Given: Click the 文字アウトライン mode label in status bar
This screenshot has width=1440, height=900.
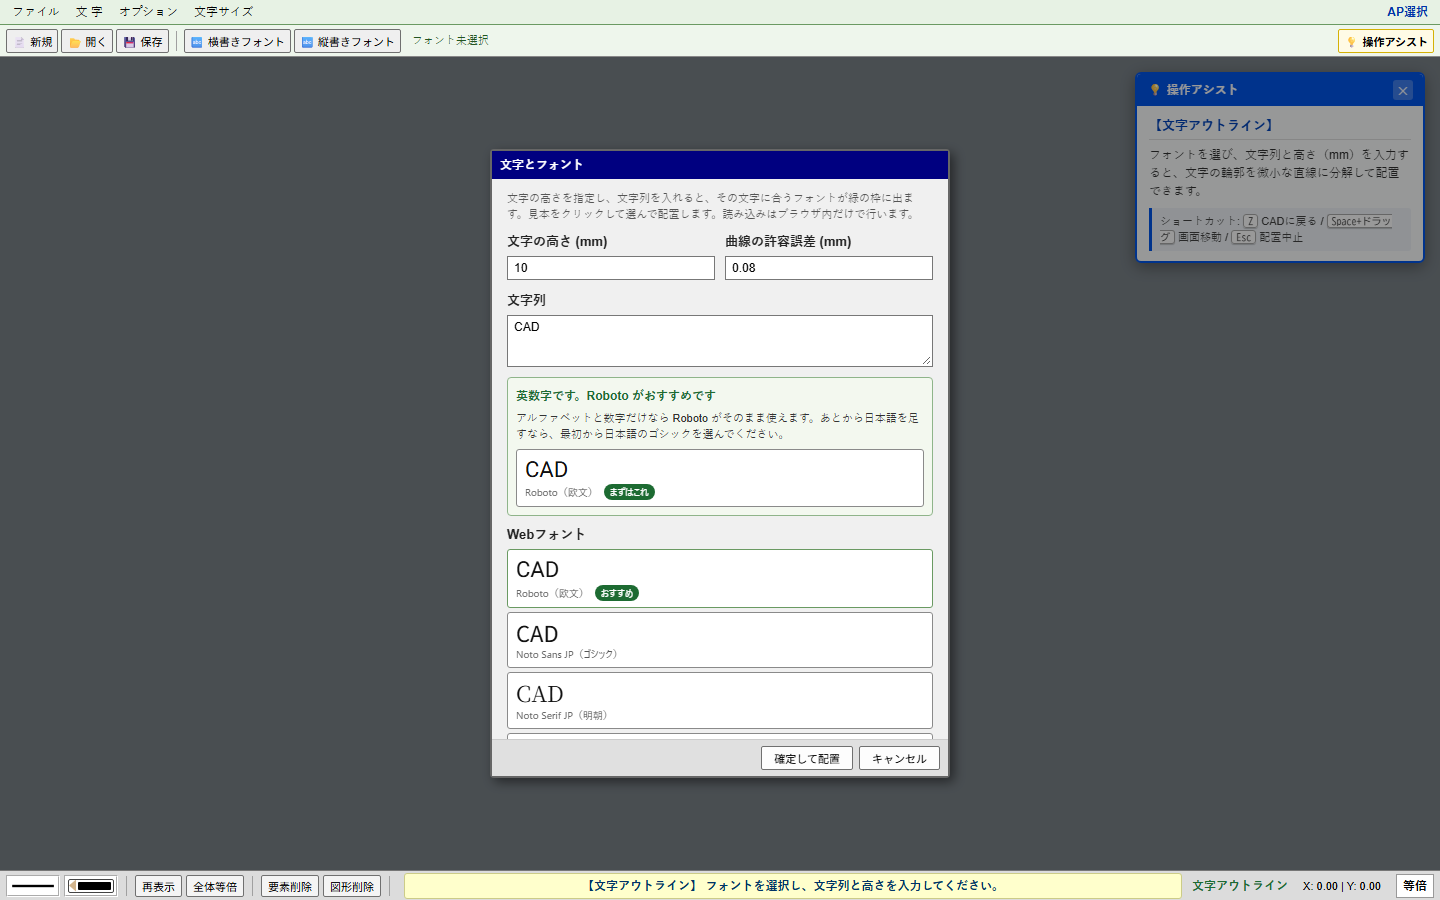Looking at the screenshot, I should (1240, 886).
